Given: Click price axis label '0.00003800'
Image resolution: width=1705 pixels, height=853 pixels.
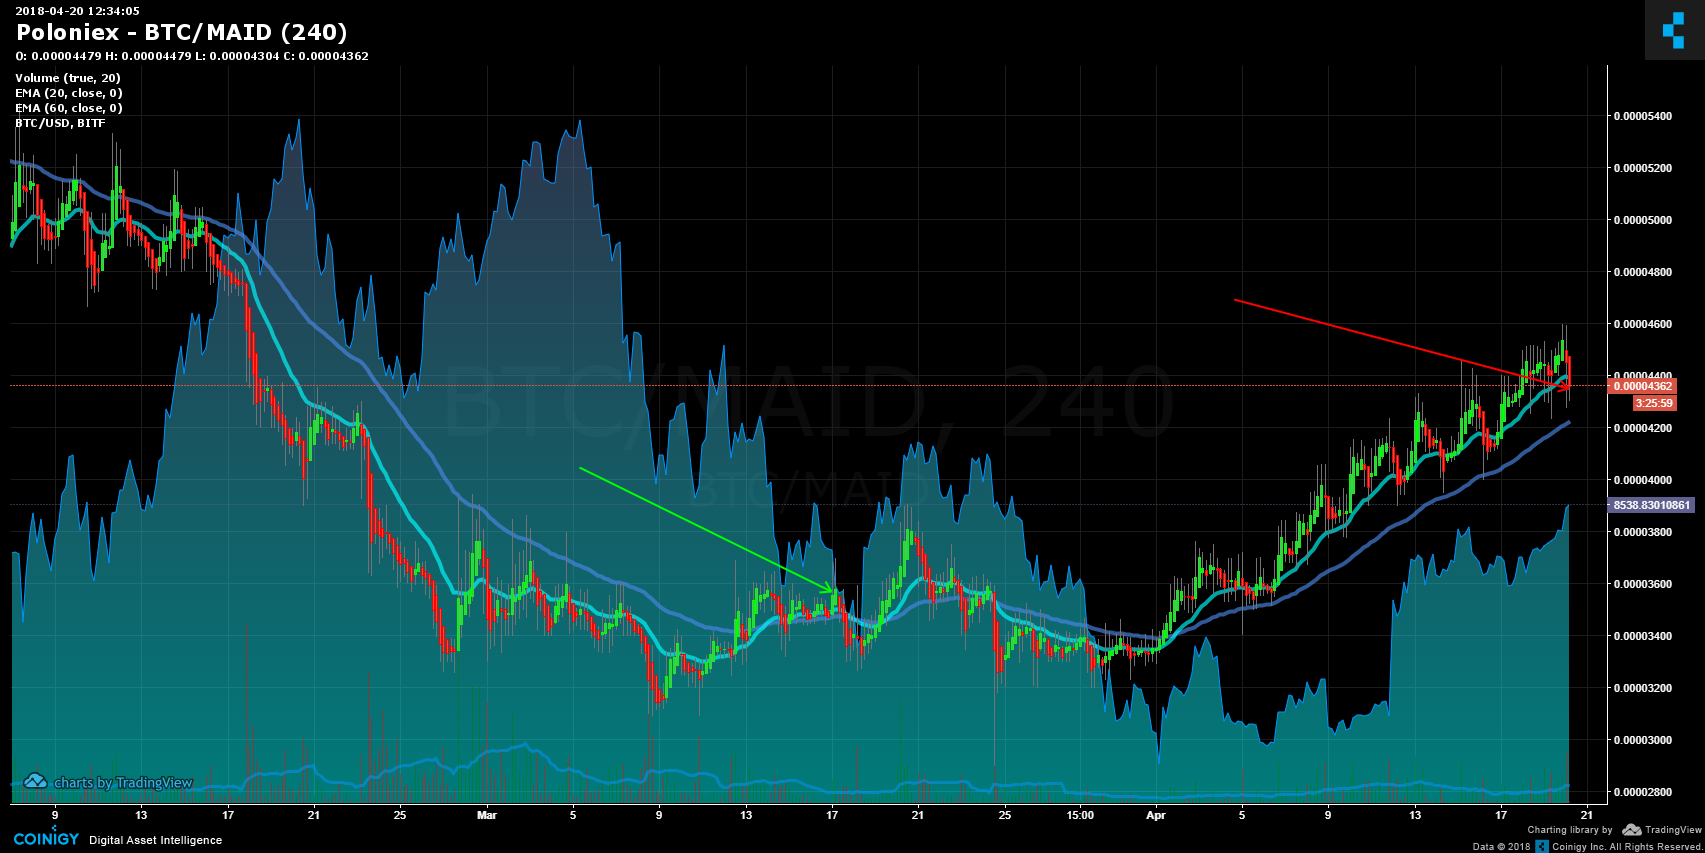Looking at the screenshot, I should point(1643,532).
